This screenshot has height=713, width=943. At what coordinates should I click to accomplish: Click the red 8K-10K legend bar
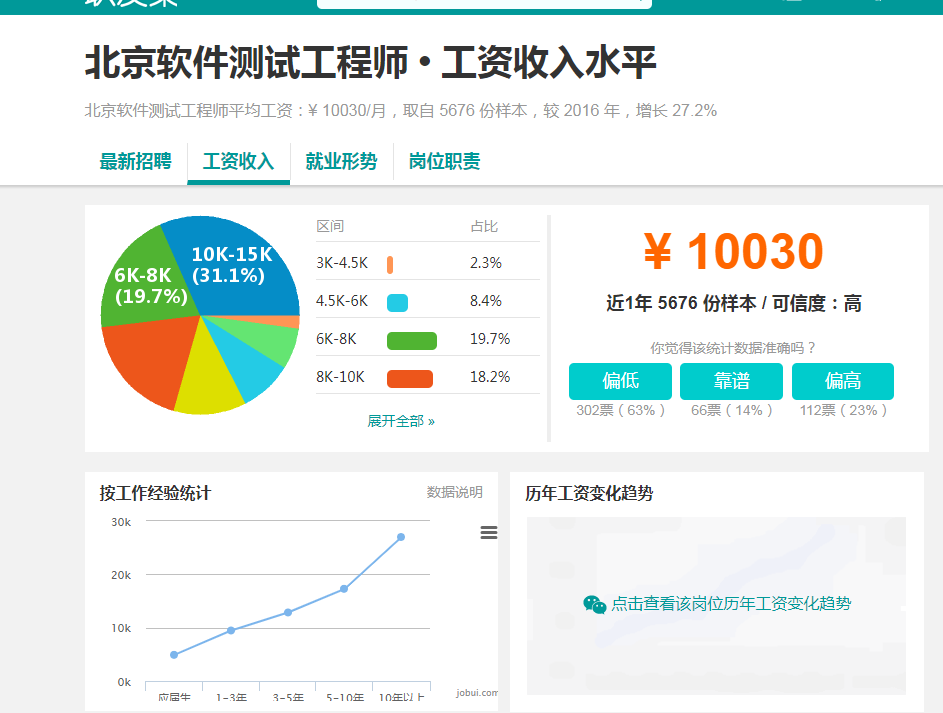coord(408,376)
